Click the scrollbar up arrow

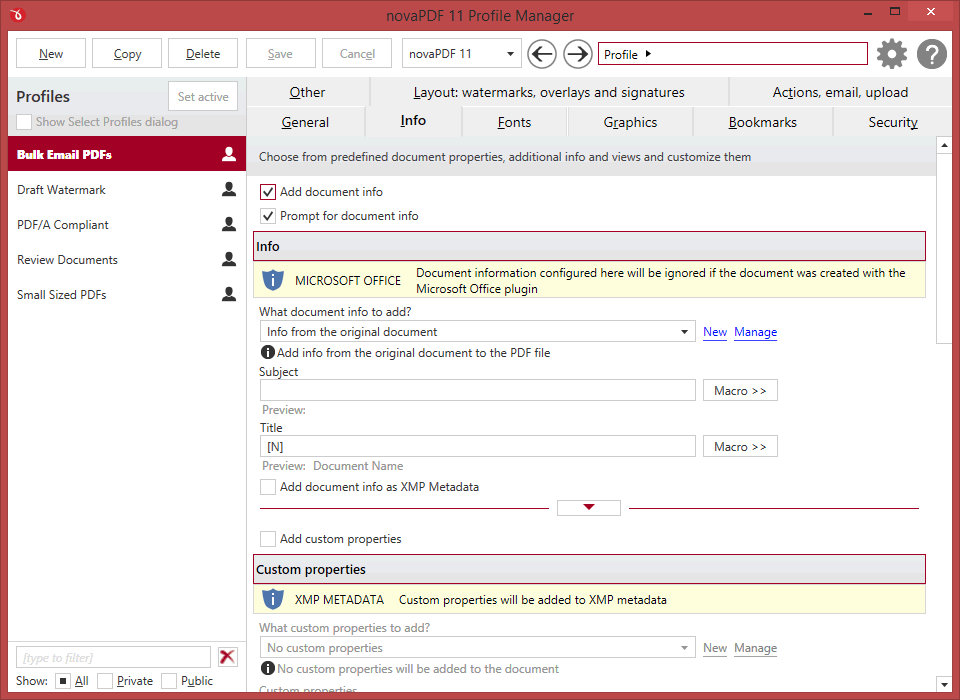tap(944, 145)
